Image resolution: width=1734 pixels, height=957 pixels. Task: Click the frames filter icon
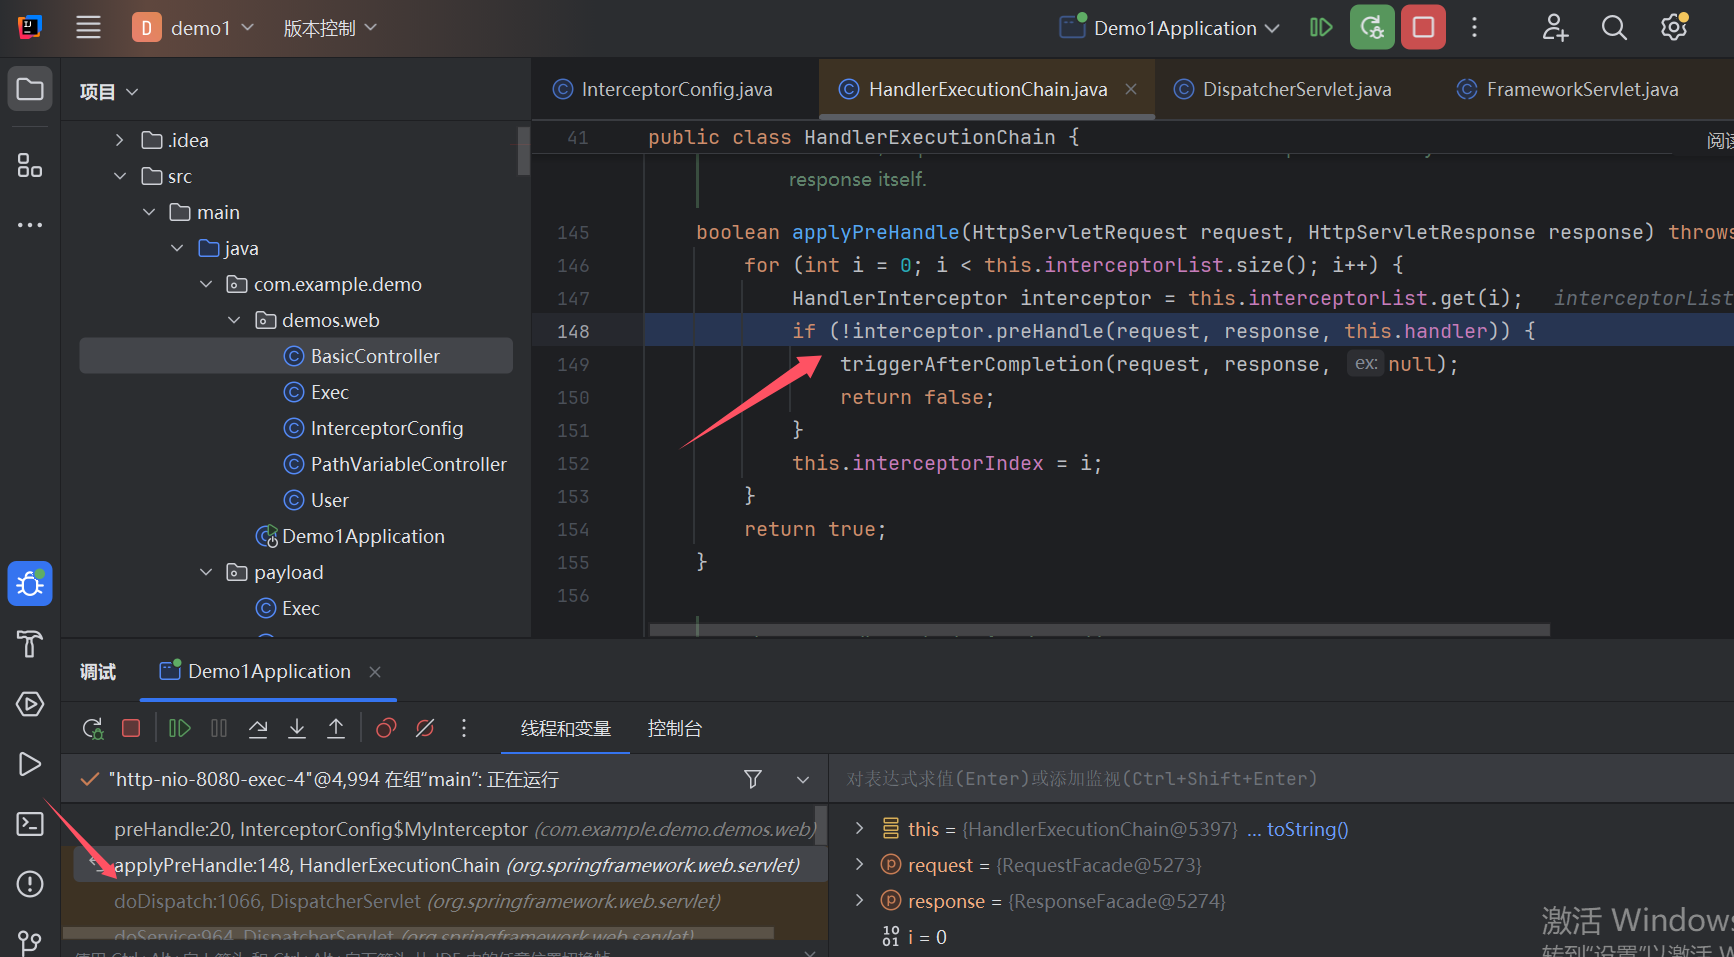[x=753, y=779]
